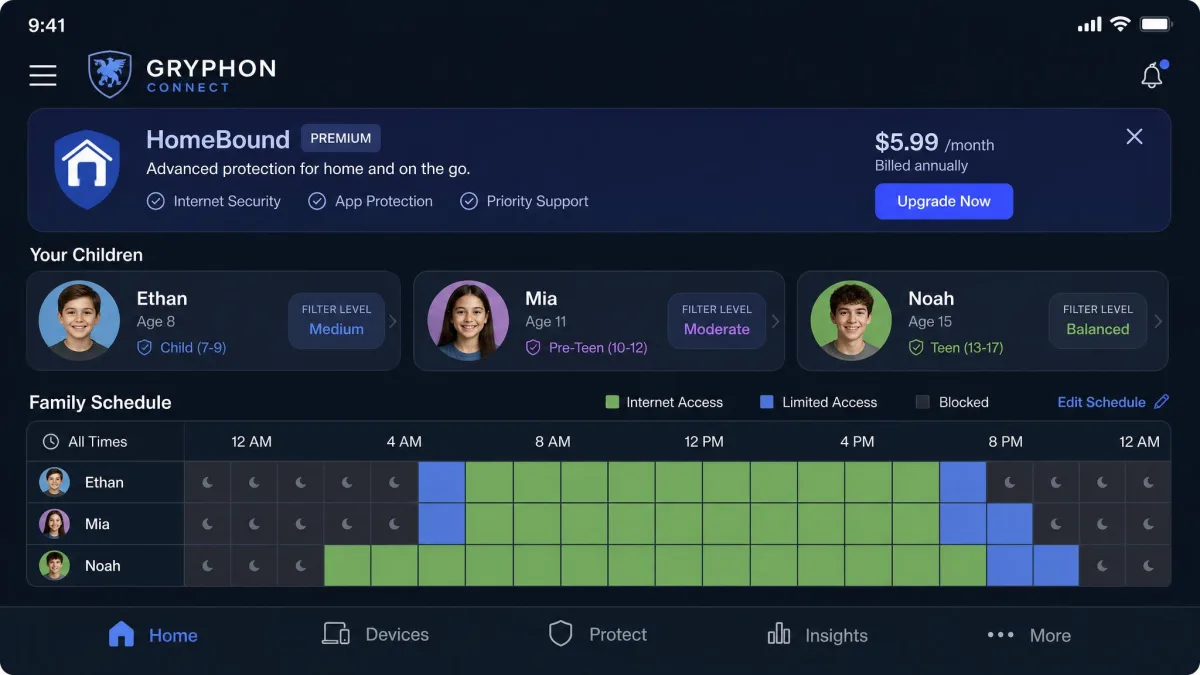Click the '$5.99 /month' price text
1200x675 pixels.
coord(934,142)
